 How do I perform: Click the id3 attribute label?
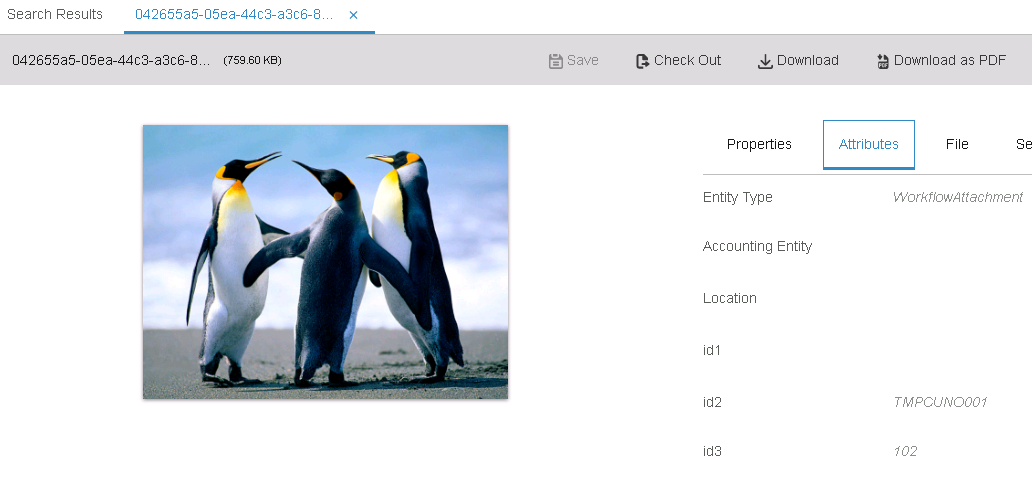point(712,451)
